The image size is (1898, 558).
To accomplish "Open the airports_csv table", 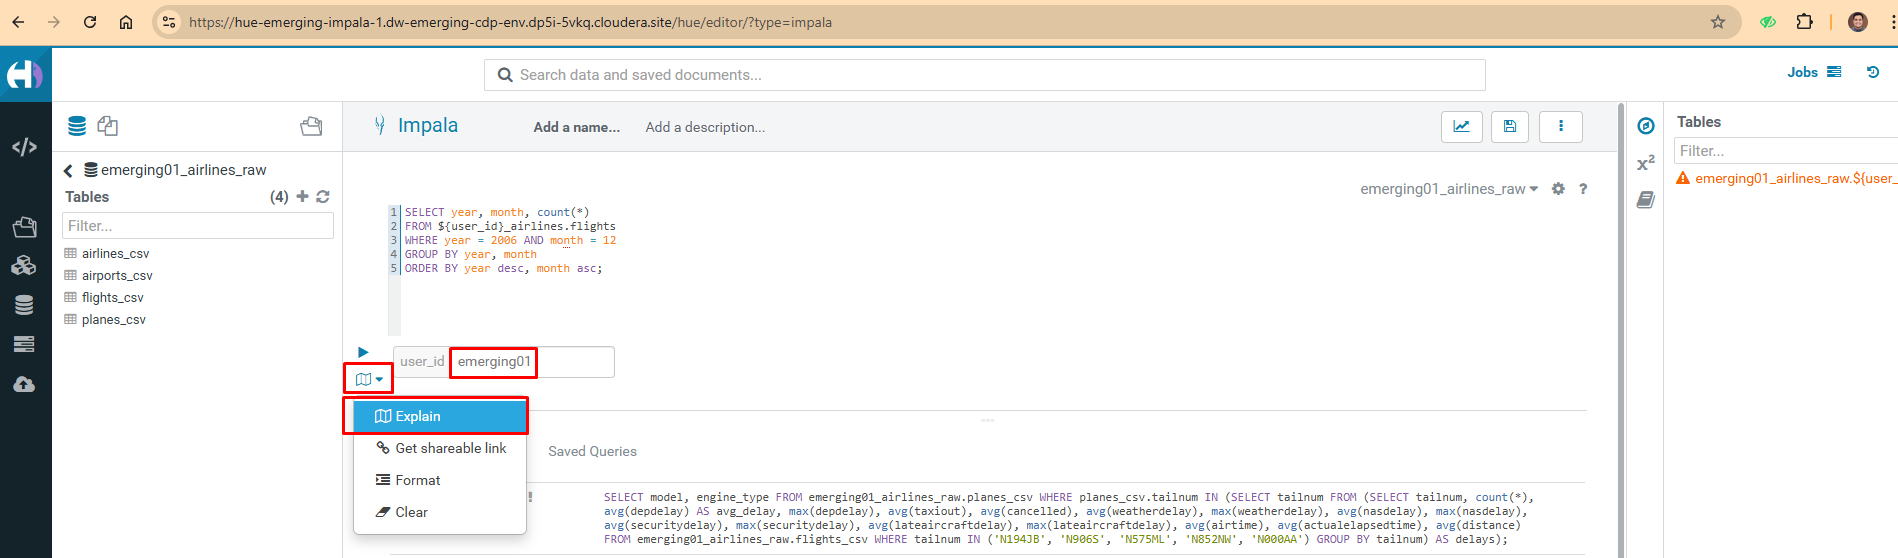I will click(117, 275).
